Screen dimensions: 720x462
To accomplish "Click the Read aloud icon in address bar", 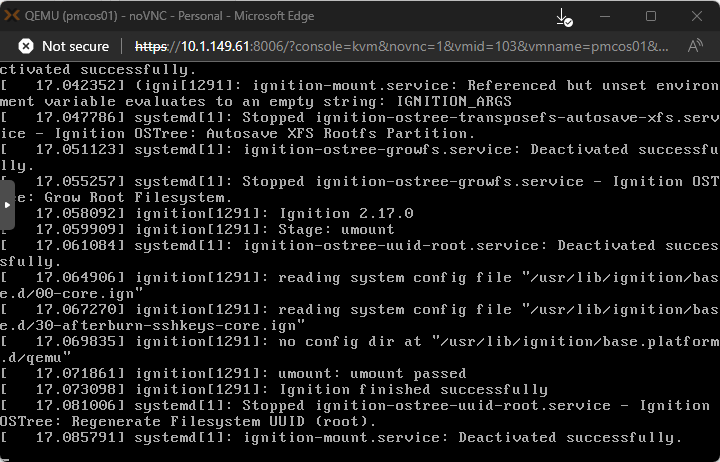I will pyautogui.click(x=695, y=47).
